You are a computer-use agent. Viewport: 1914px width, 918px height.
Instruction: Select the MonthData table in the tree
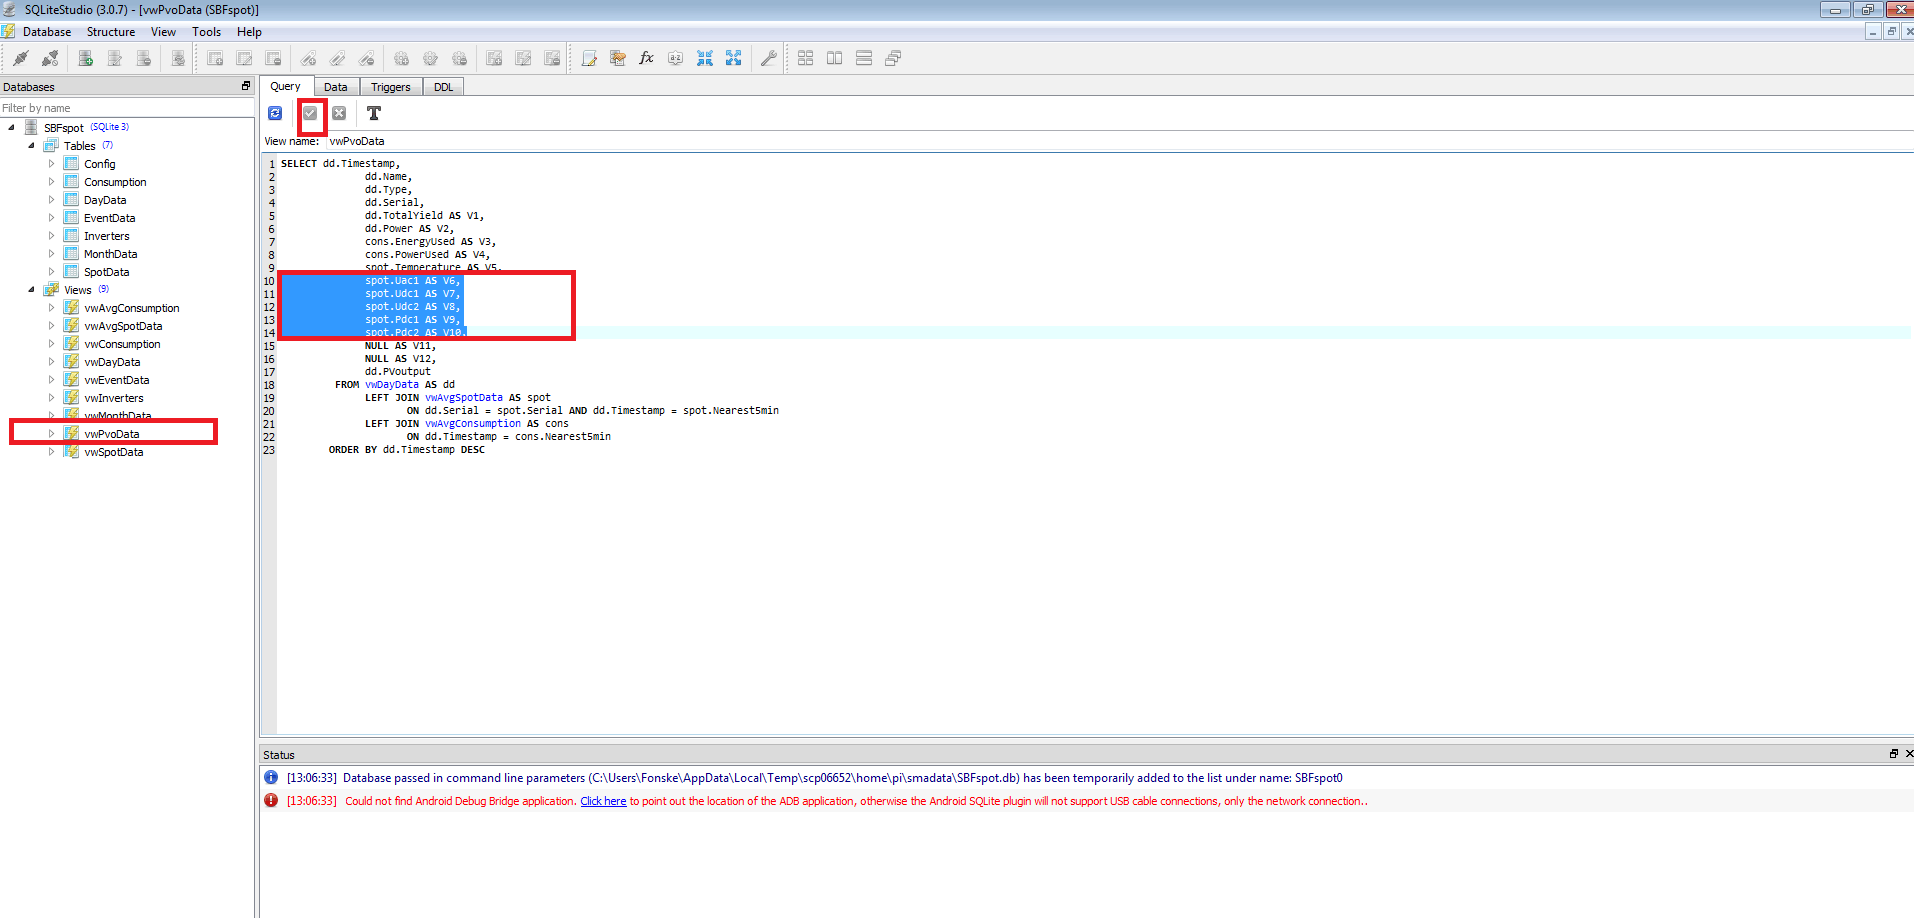point(111,254)
